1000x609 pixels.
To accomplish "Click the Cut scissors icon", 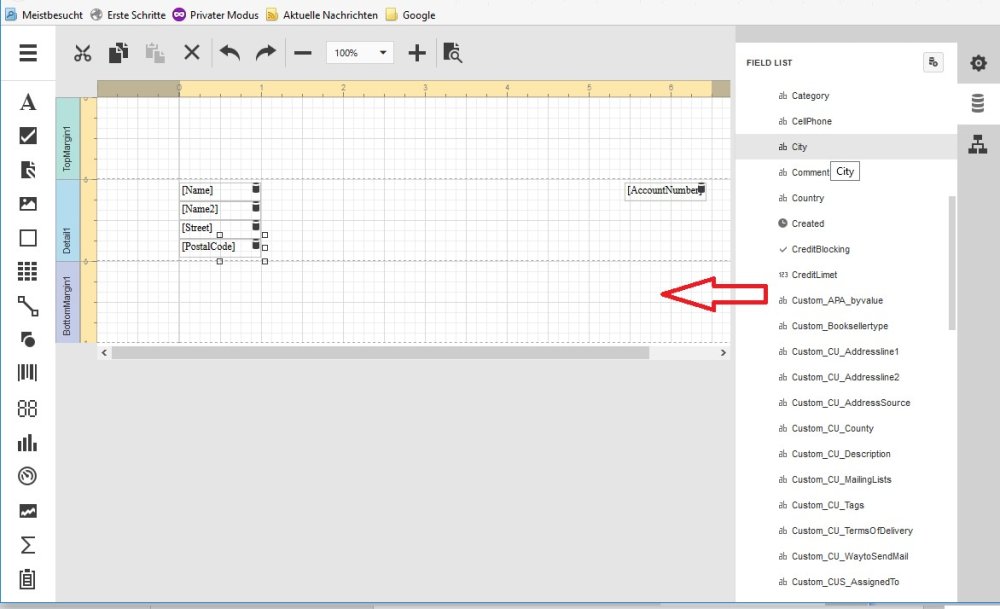I will tap(82, 53).
